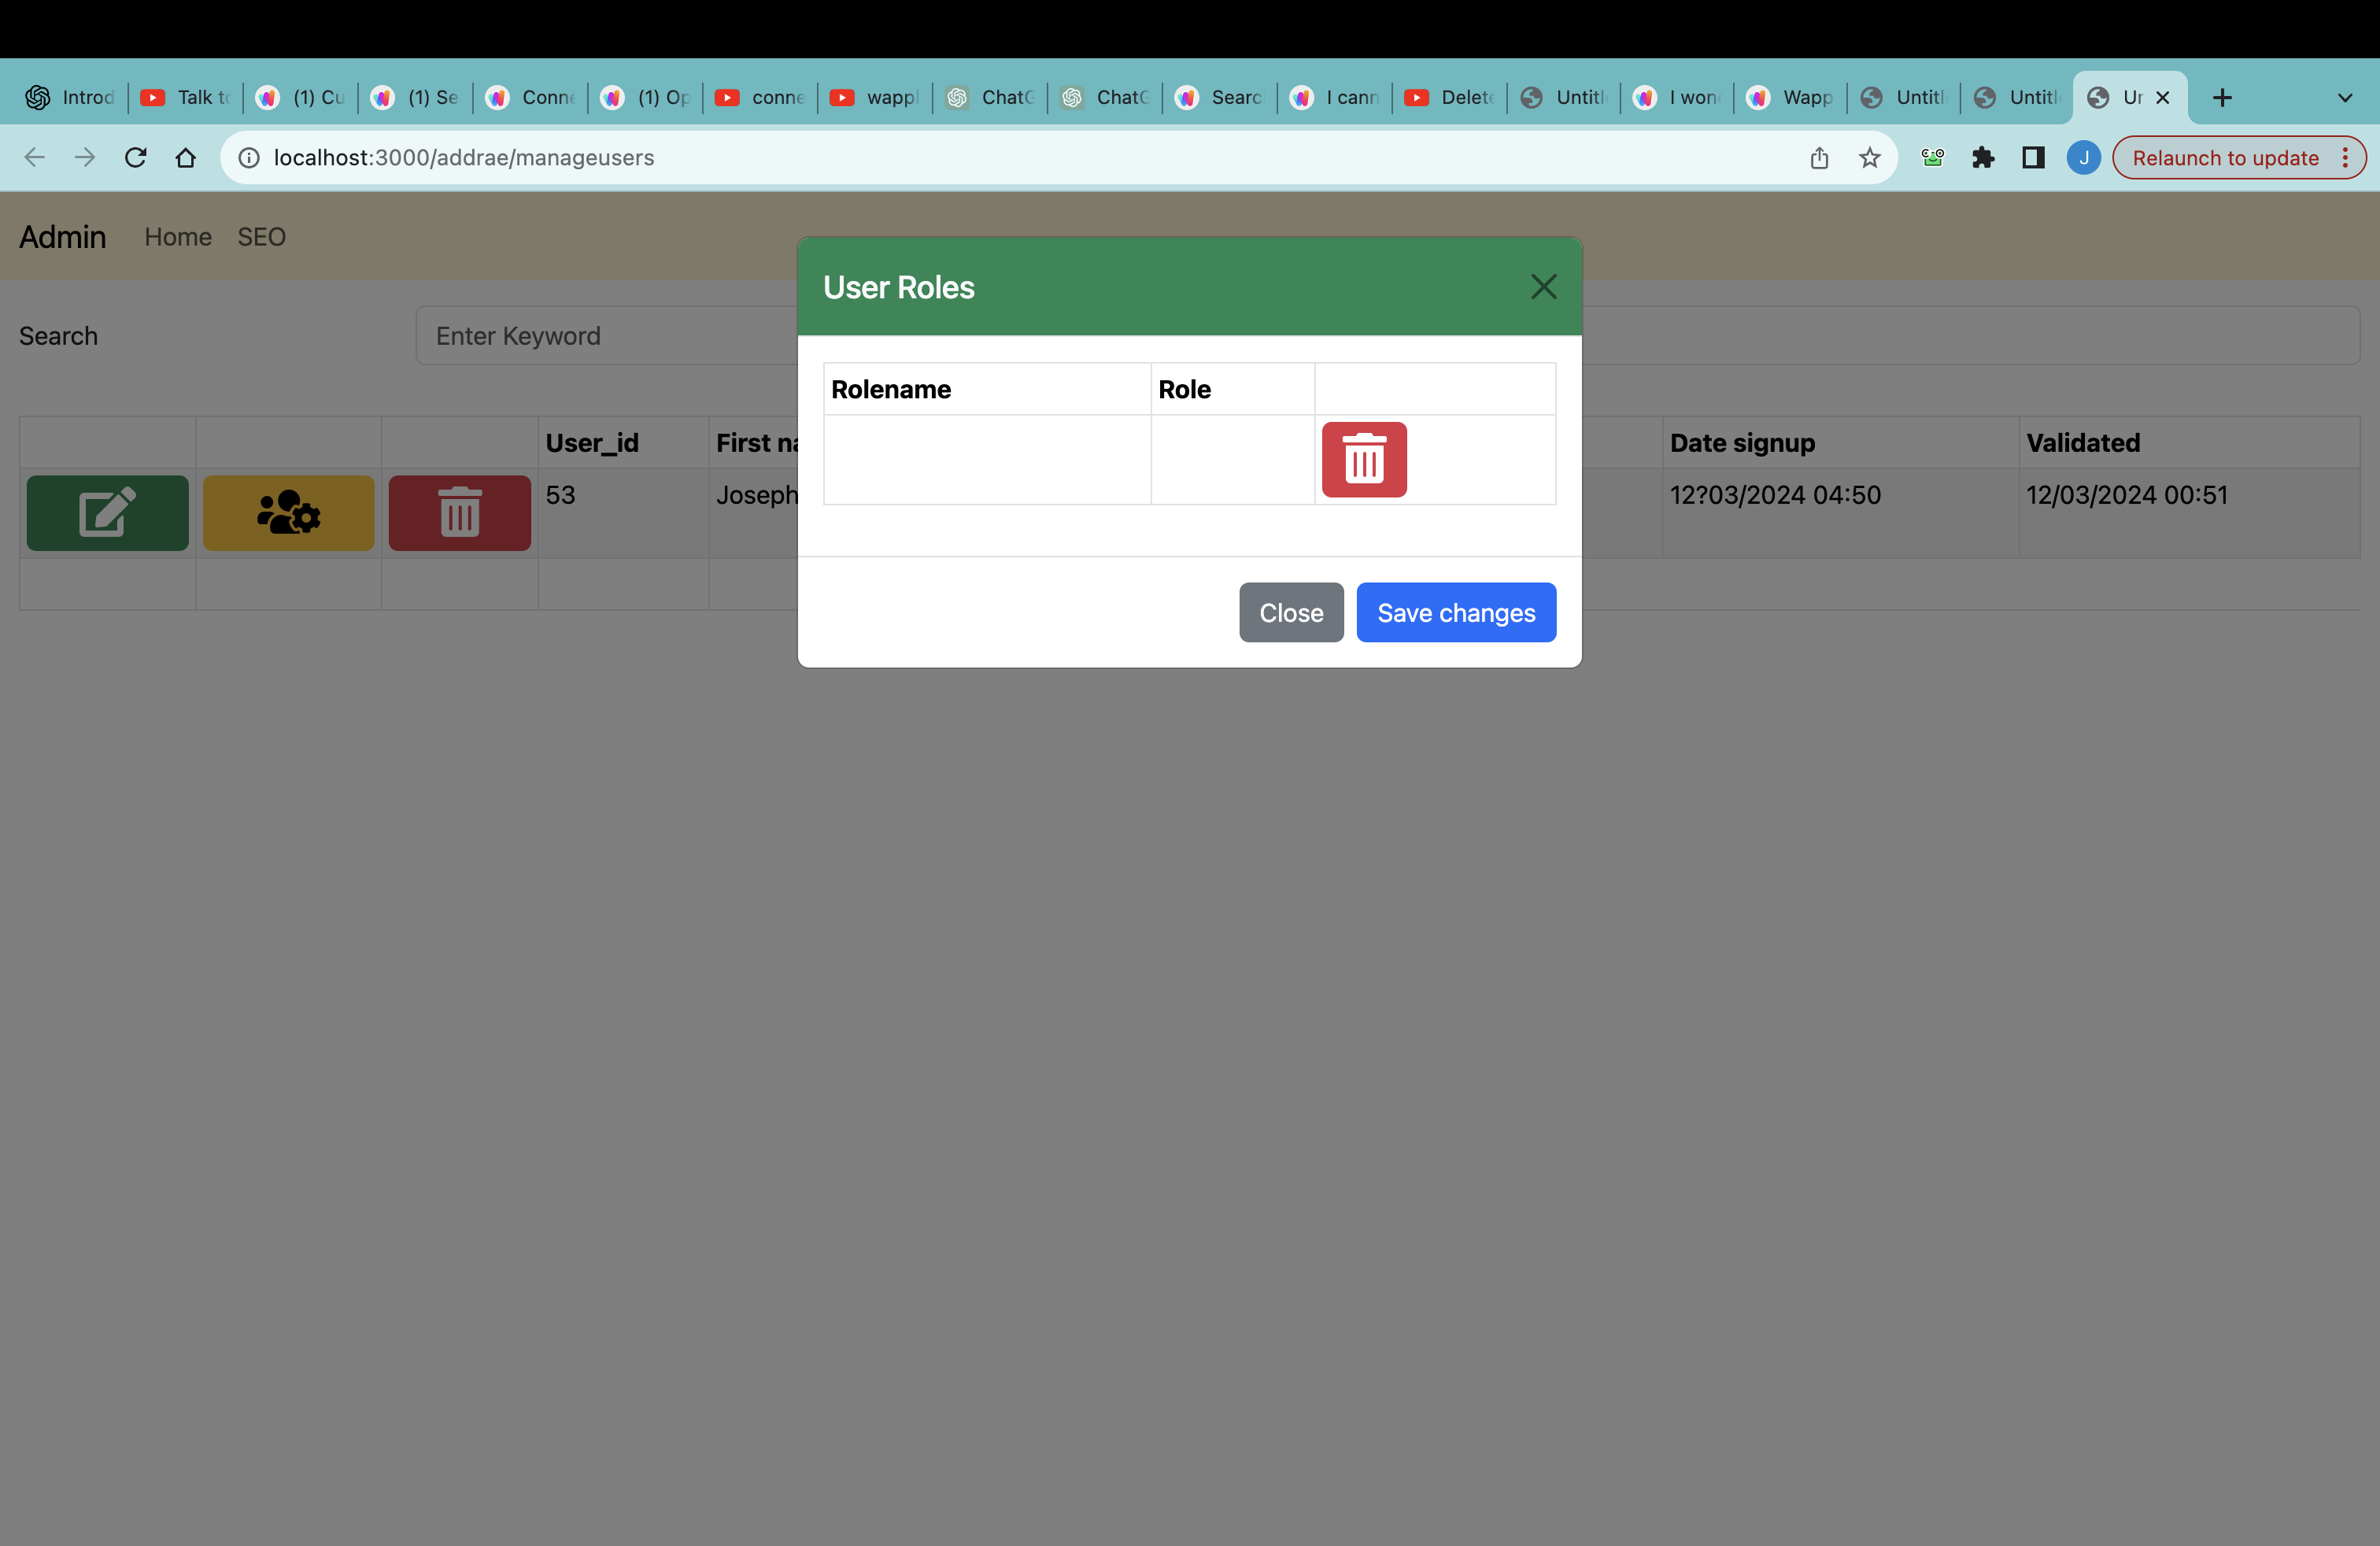Click the Save changes button
This screenshot has height=1546, width=2380.
coord(1456,612)
